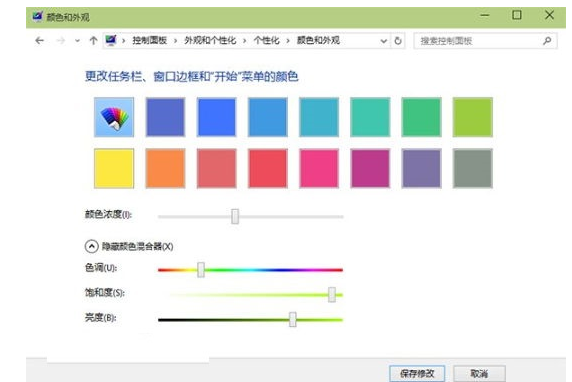Go up one level with up arrow

click(93, 40)
